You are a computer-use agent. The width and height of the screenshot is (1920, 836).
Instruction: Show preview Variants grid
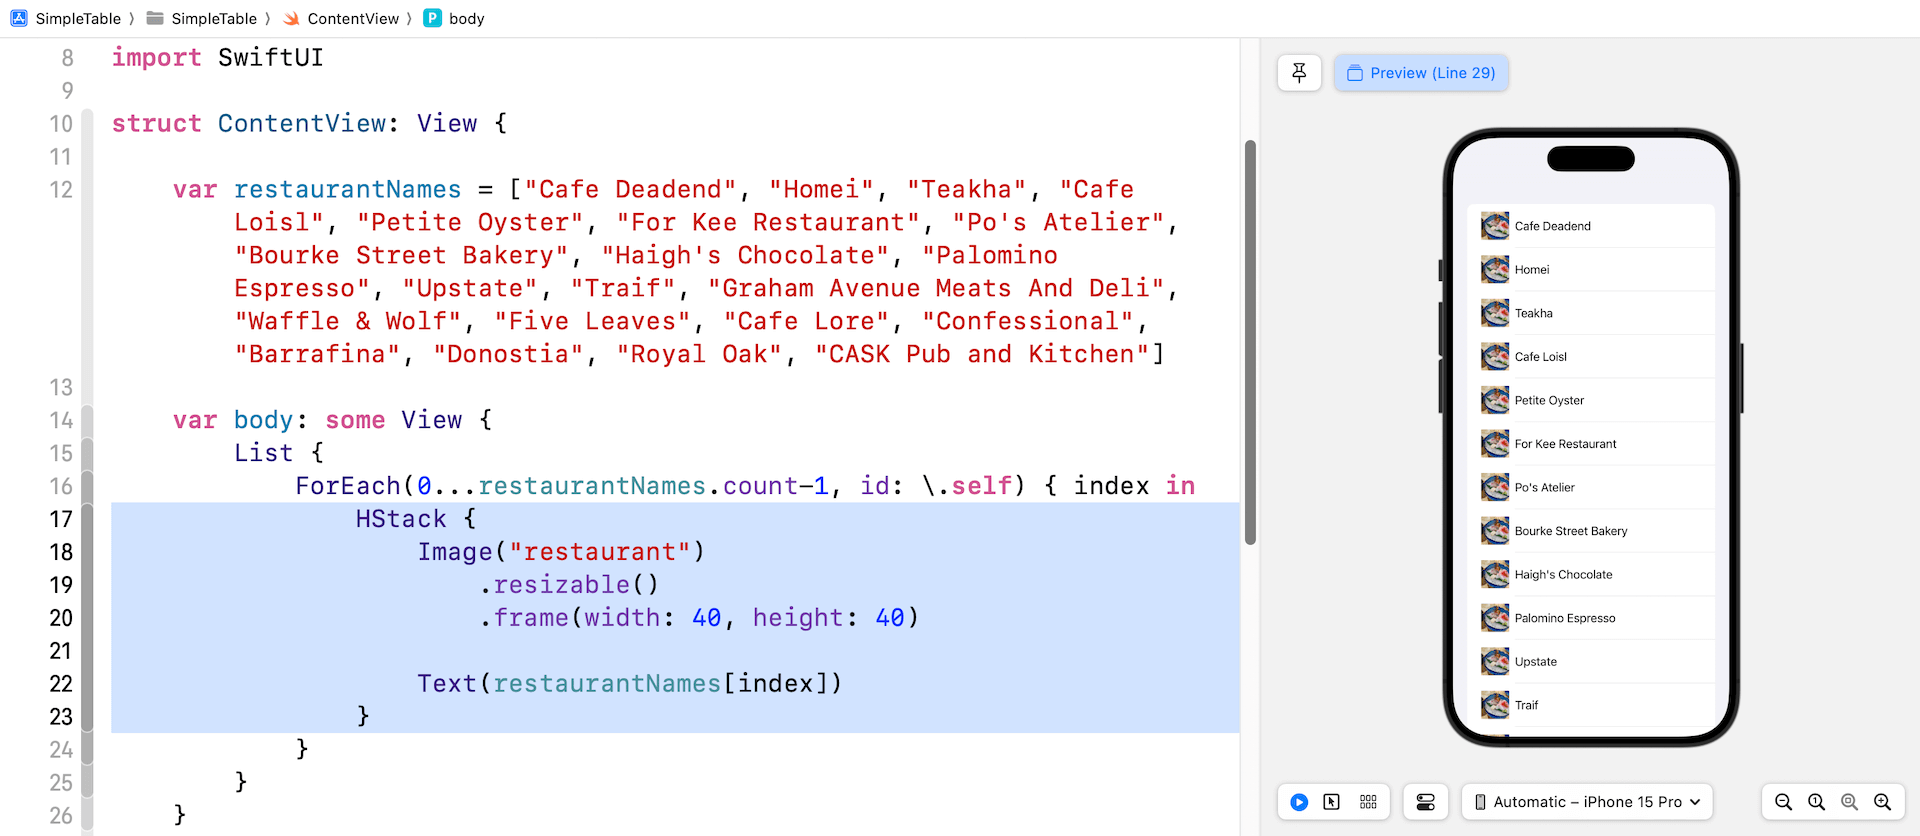1368,802
